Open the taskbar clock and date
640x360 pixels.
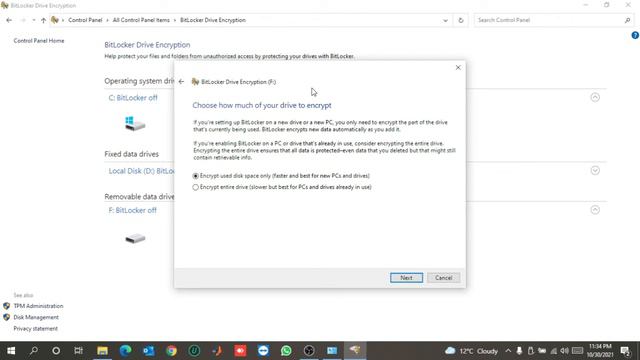(x=600, y=351)
